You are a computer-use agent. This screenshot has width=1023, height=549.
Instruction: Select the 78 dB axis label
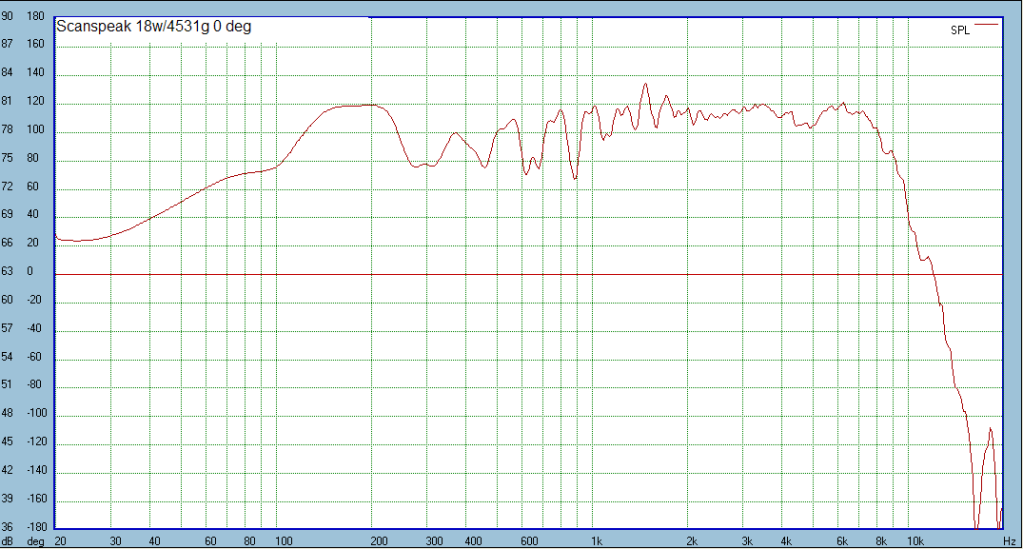[7, 129]
